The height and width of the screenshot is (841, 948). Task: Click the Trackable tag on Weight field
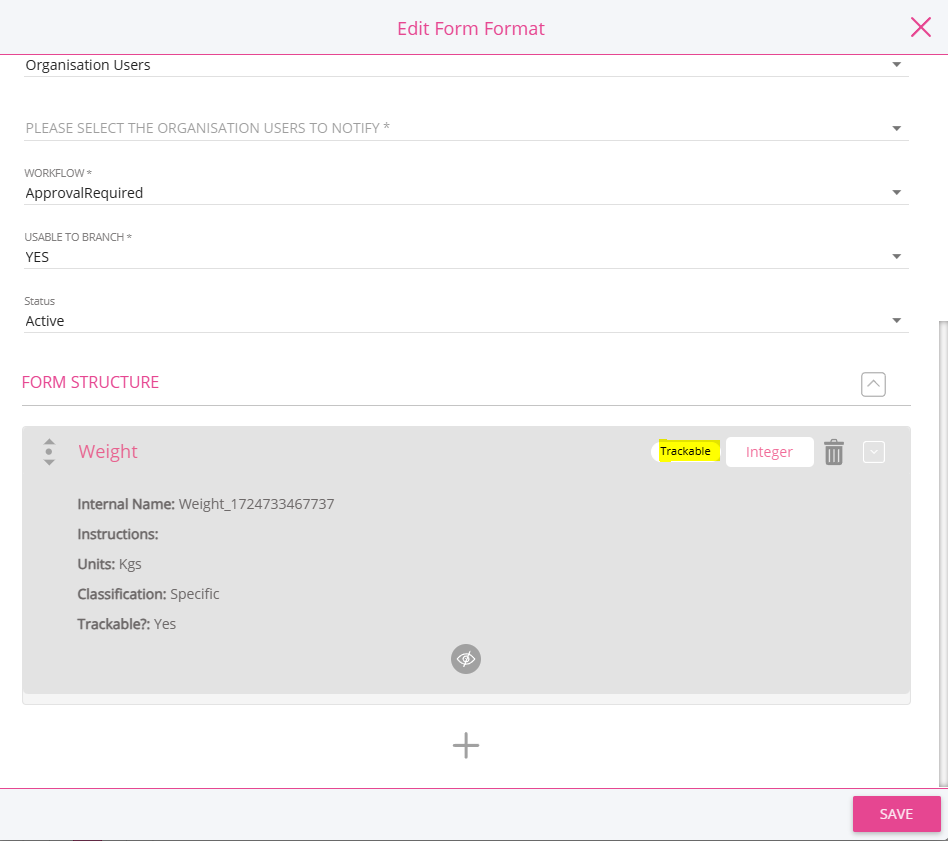tap(686, 451)
